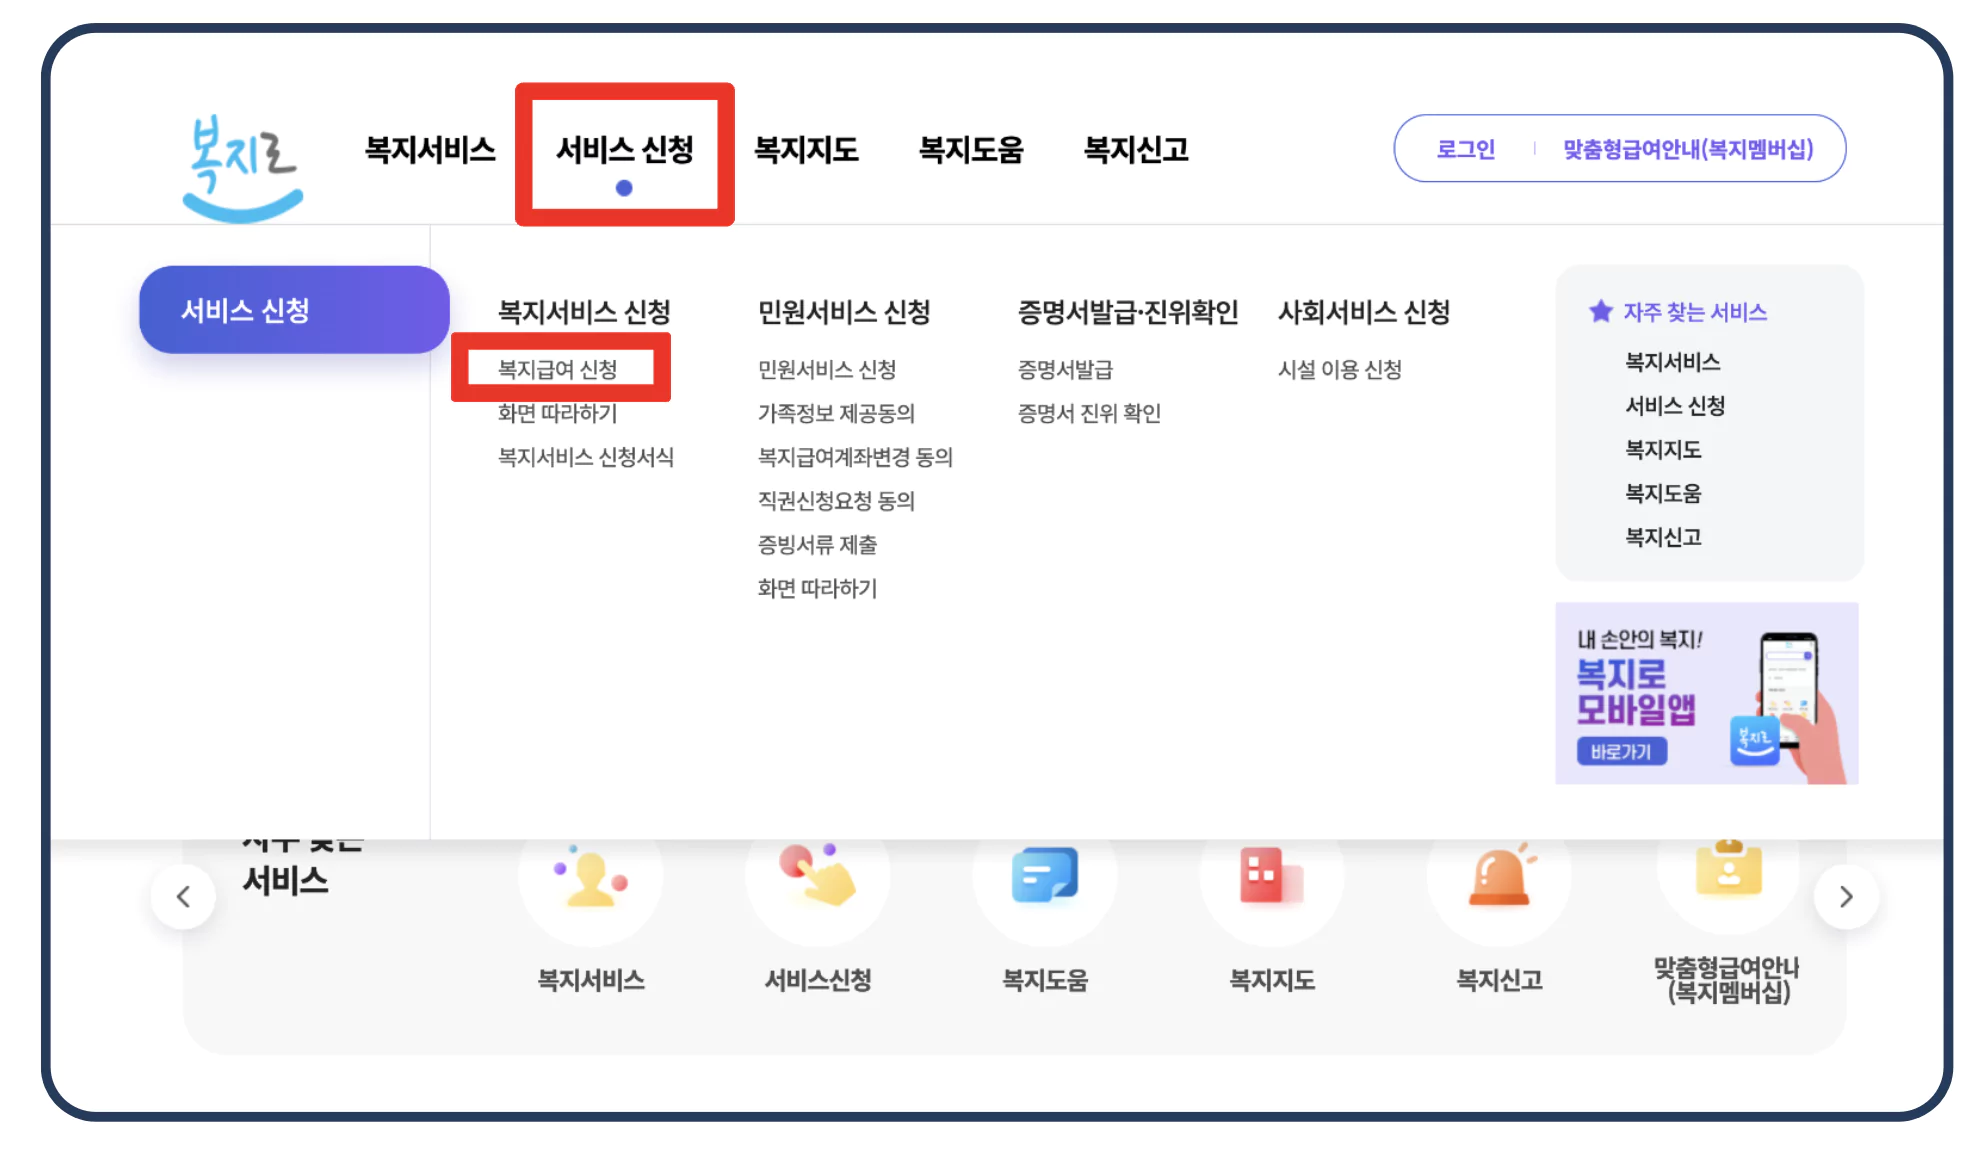Select the 서비스 신청 top menu
The width and height of the screenshot is (1976, 1150).
625,150
